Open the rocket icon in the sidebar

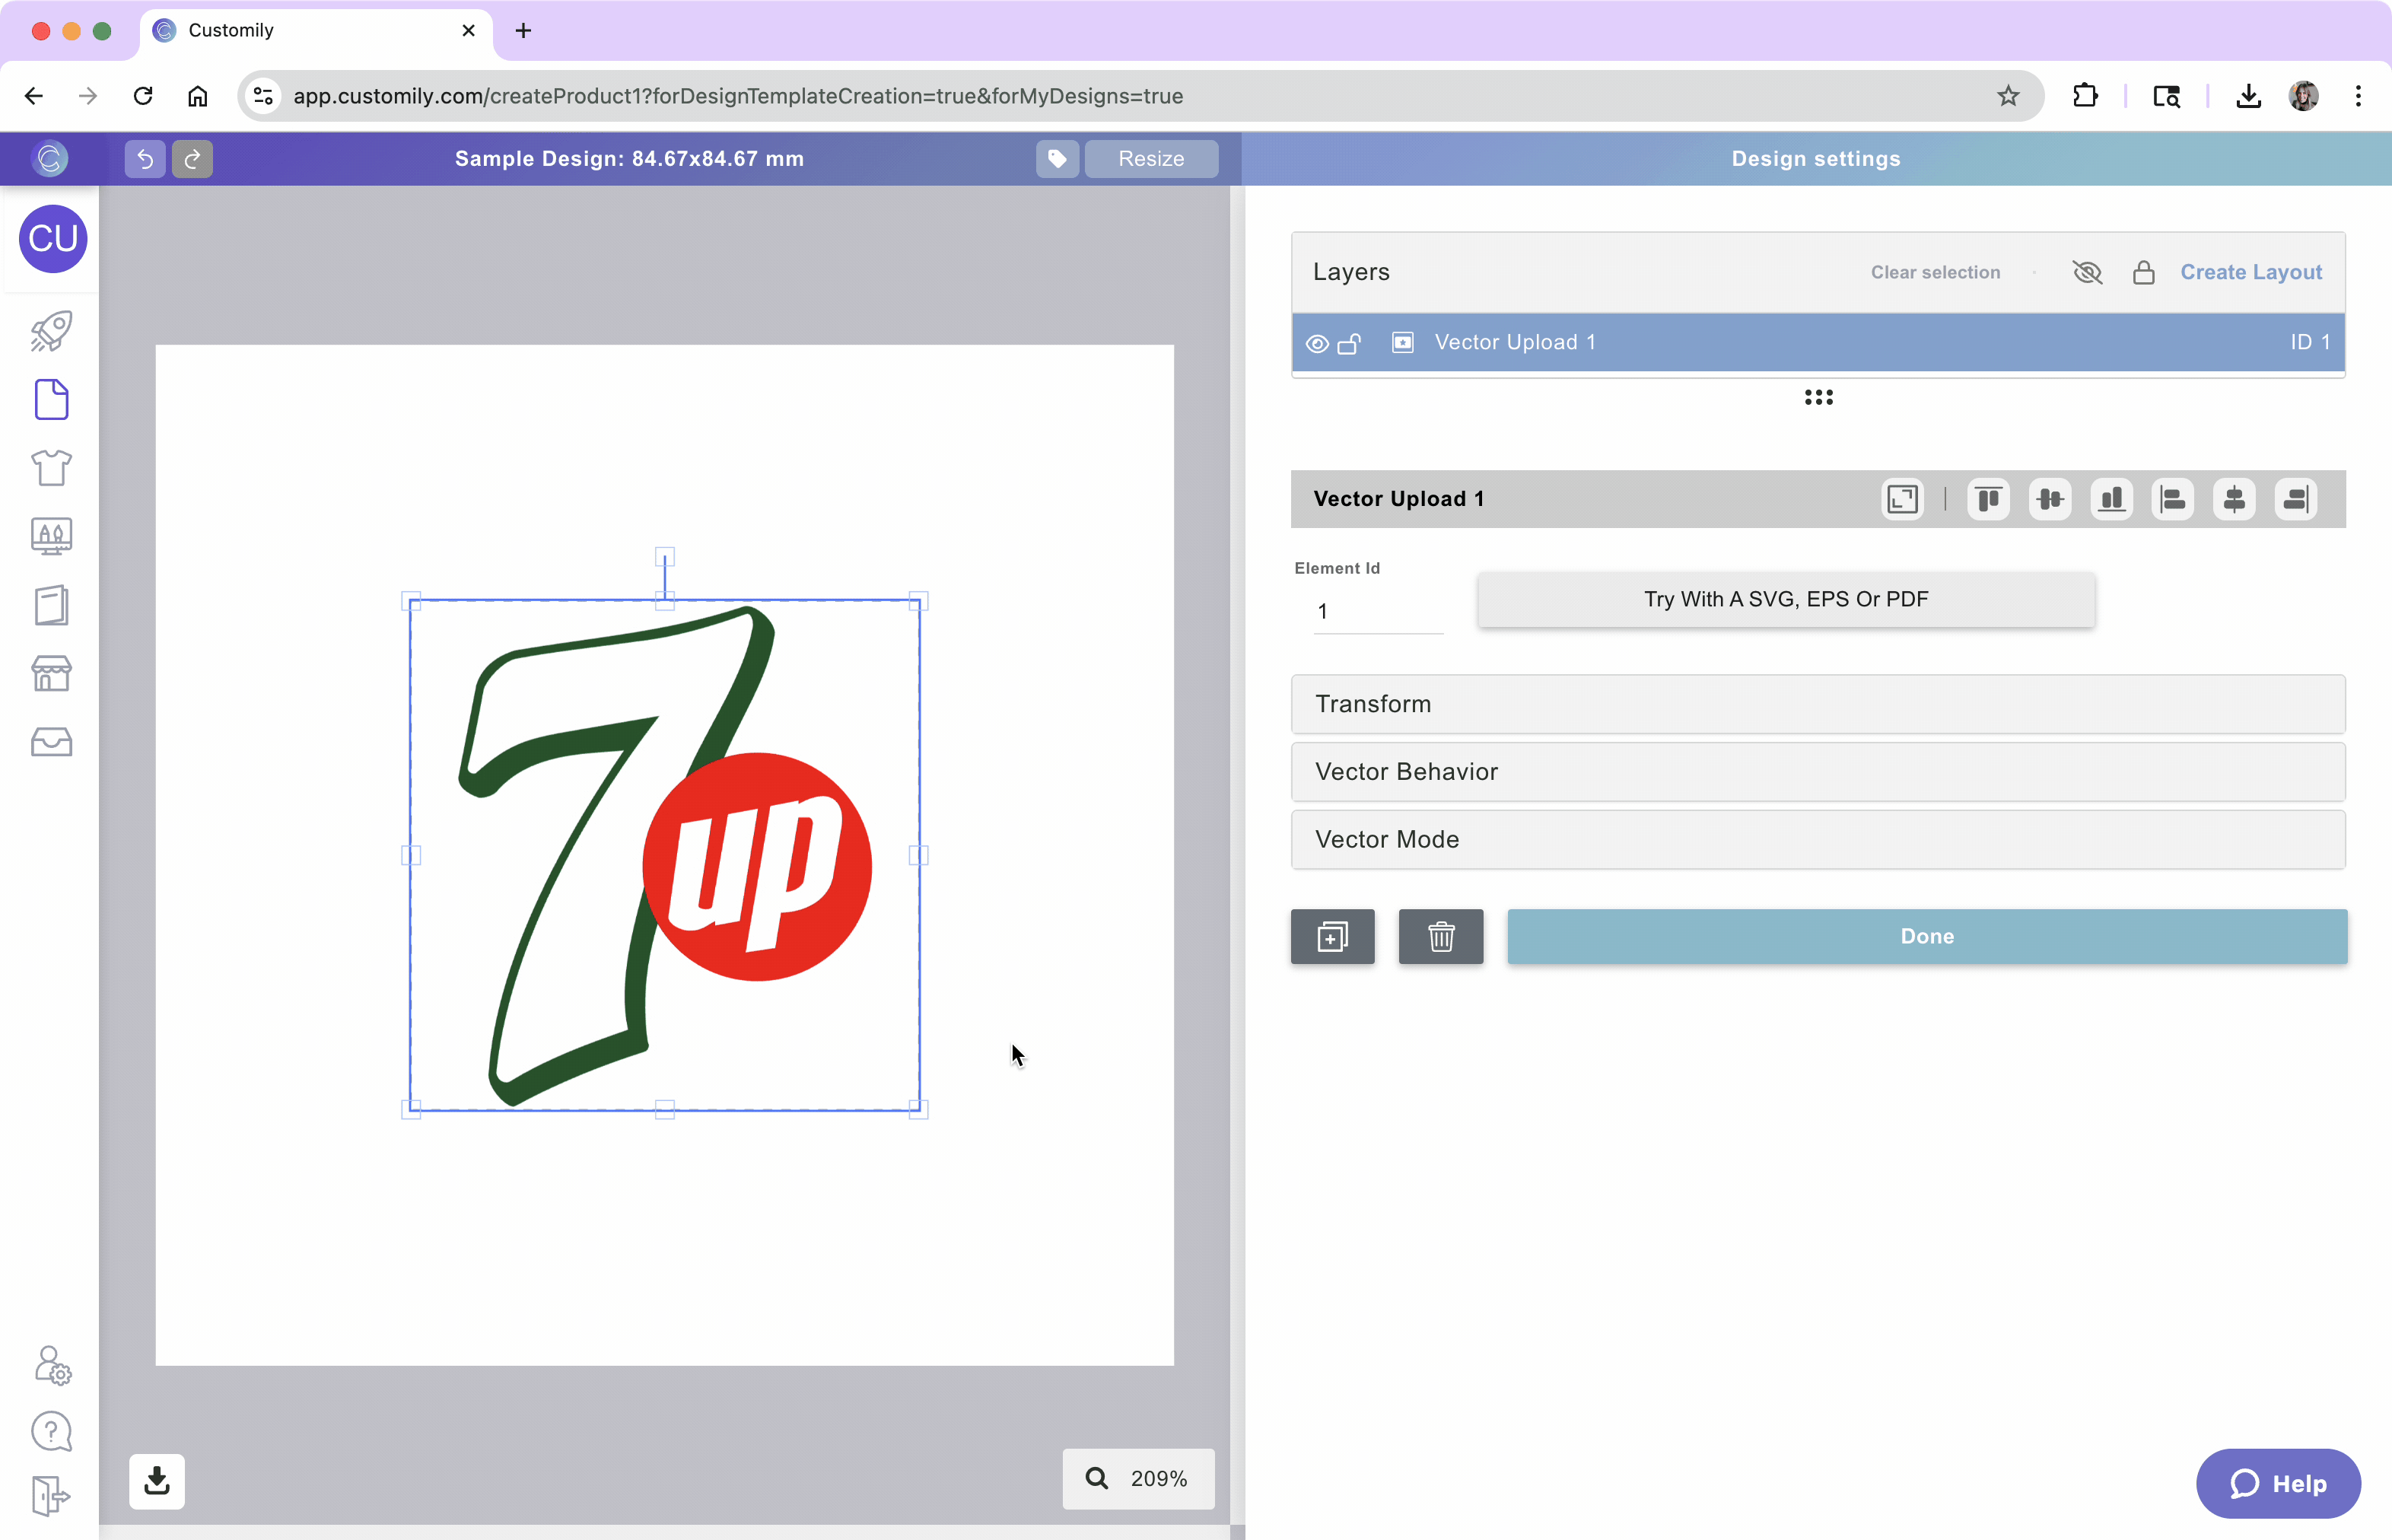[51, 331]
